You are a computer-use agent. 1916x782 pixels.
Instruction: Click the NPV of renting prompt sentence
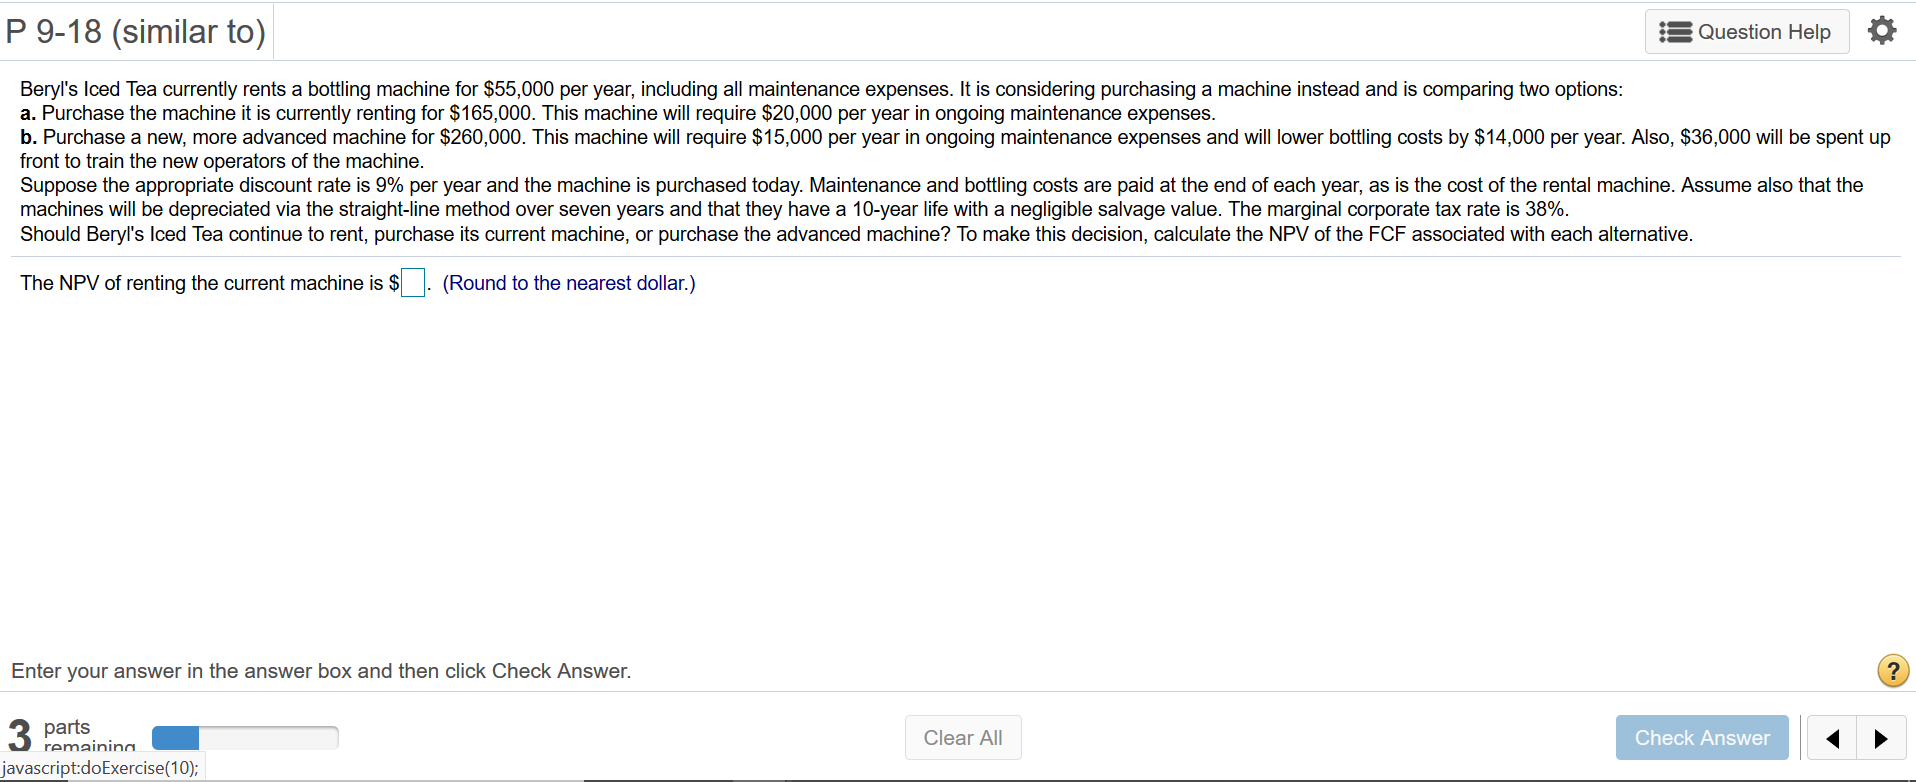point(209,283)
